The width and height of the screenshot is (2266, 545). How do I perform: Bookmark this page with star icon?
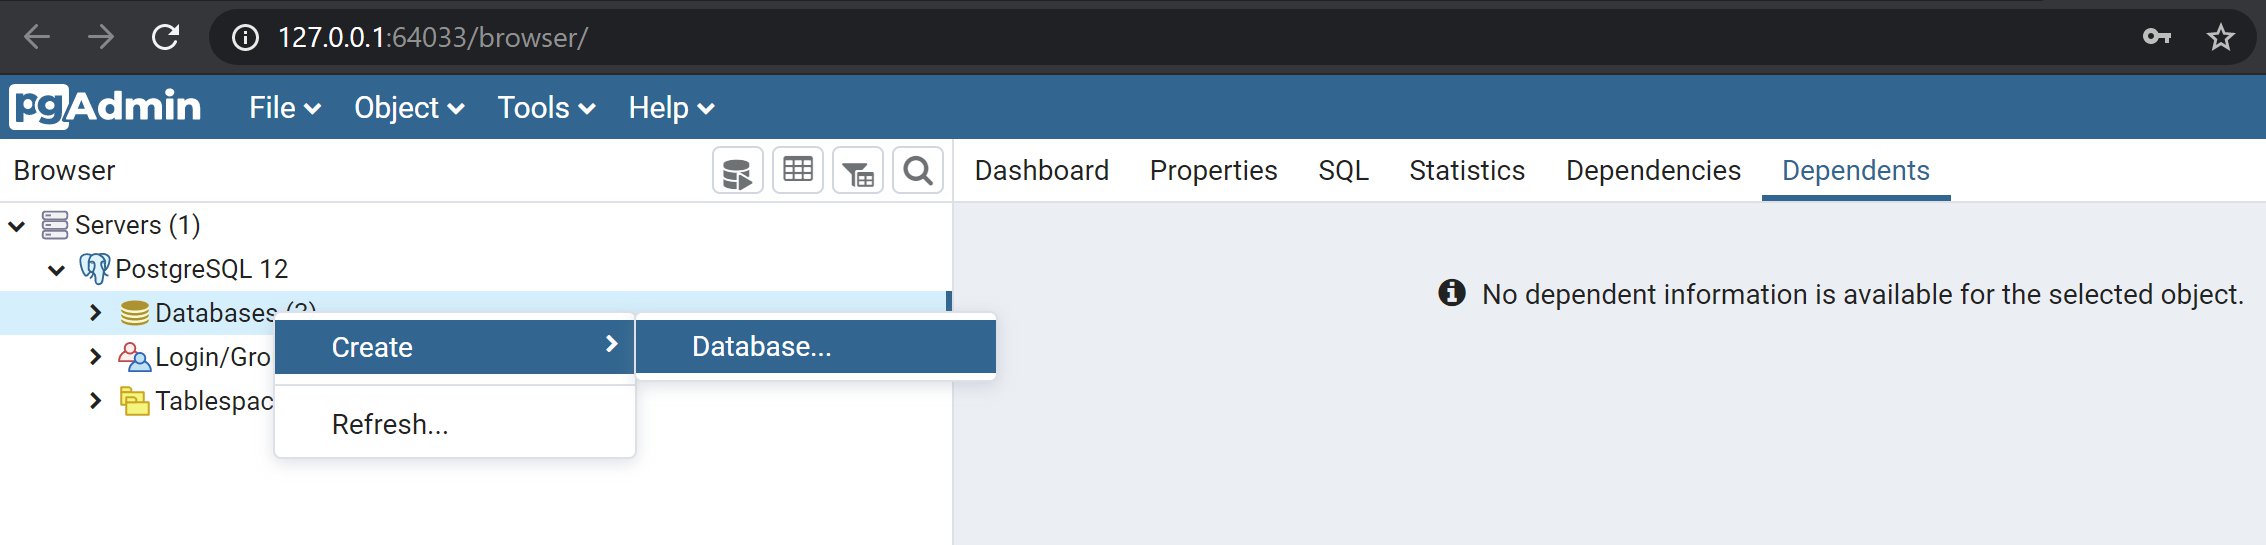point(2220,38)
